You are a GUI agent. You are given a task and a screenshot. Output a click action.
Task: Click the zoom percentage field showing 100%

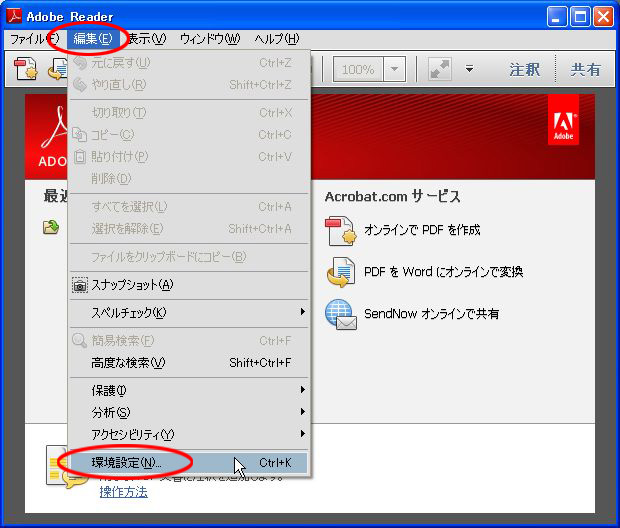[358, 70]
